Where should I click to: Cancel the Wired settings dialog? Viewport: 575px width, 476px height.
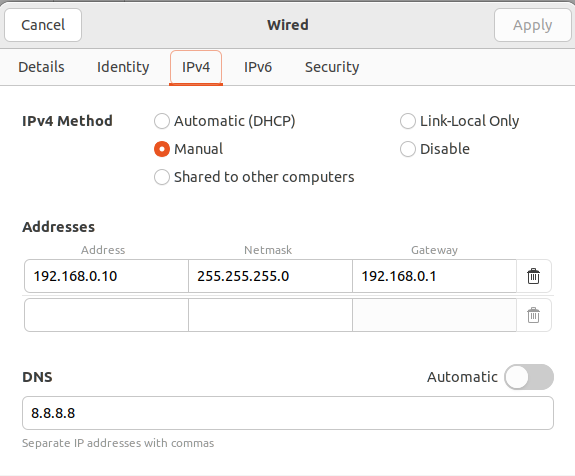coord(43,25)
